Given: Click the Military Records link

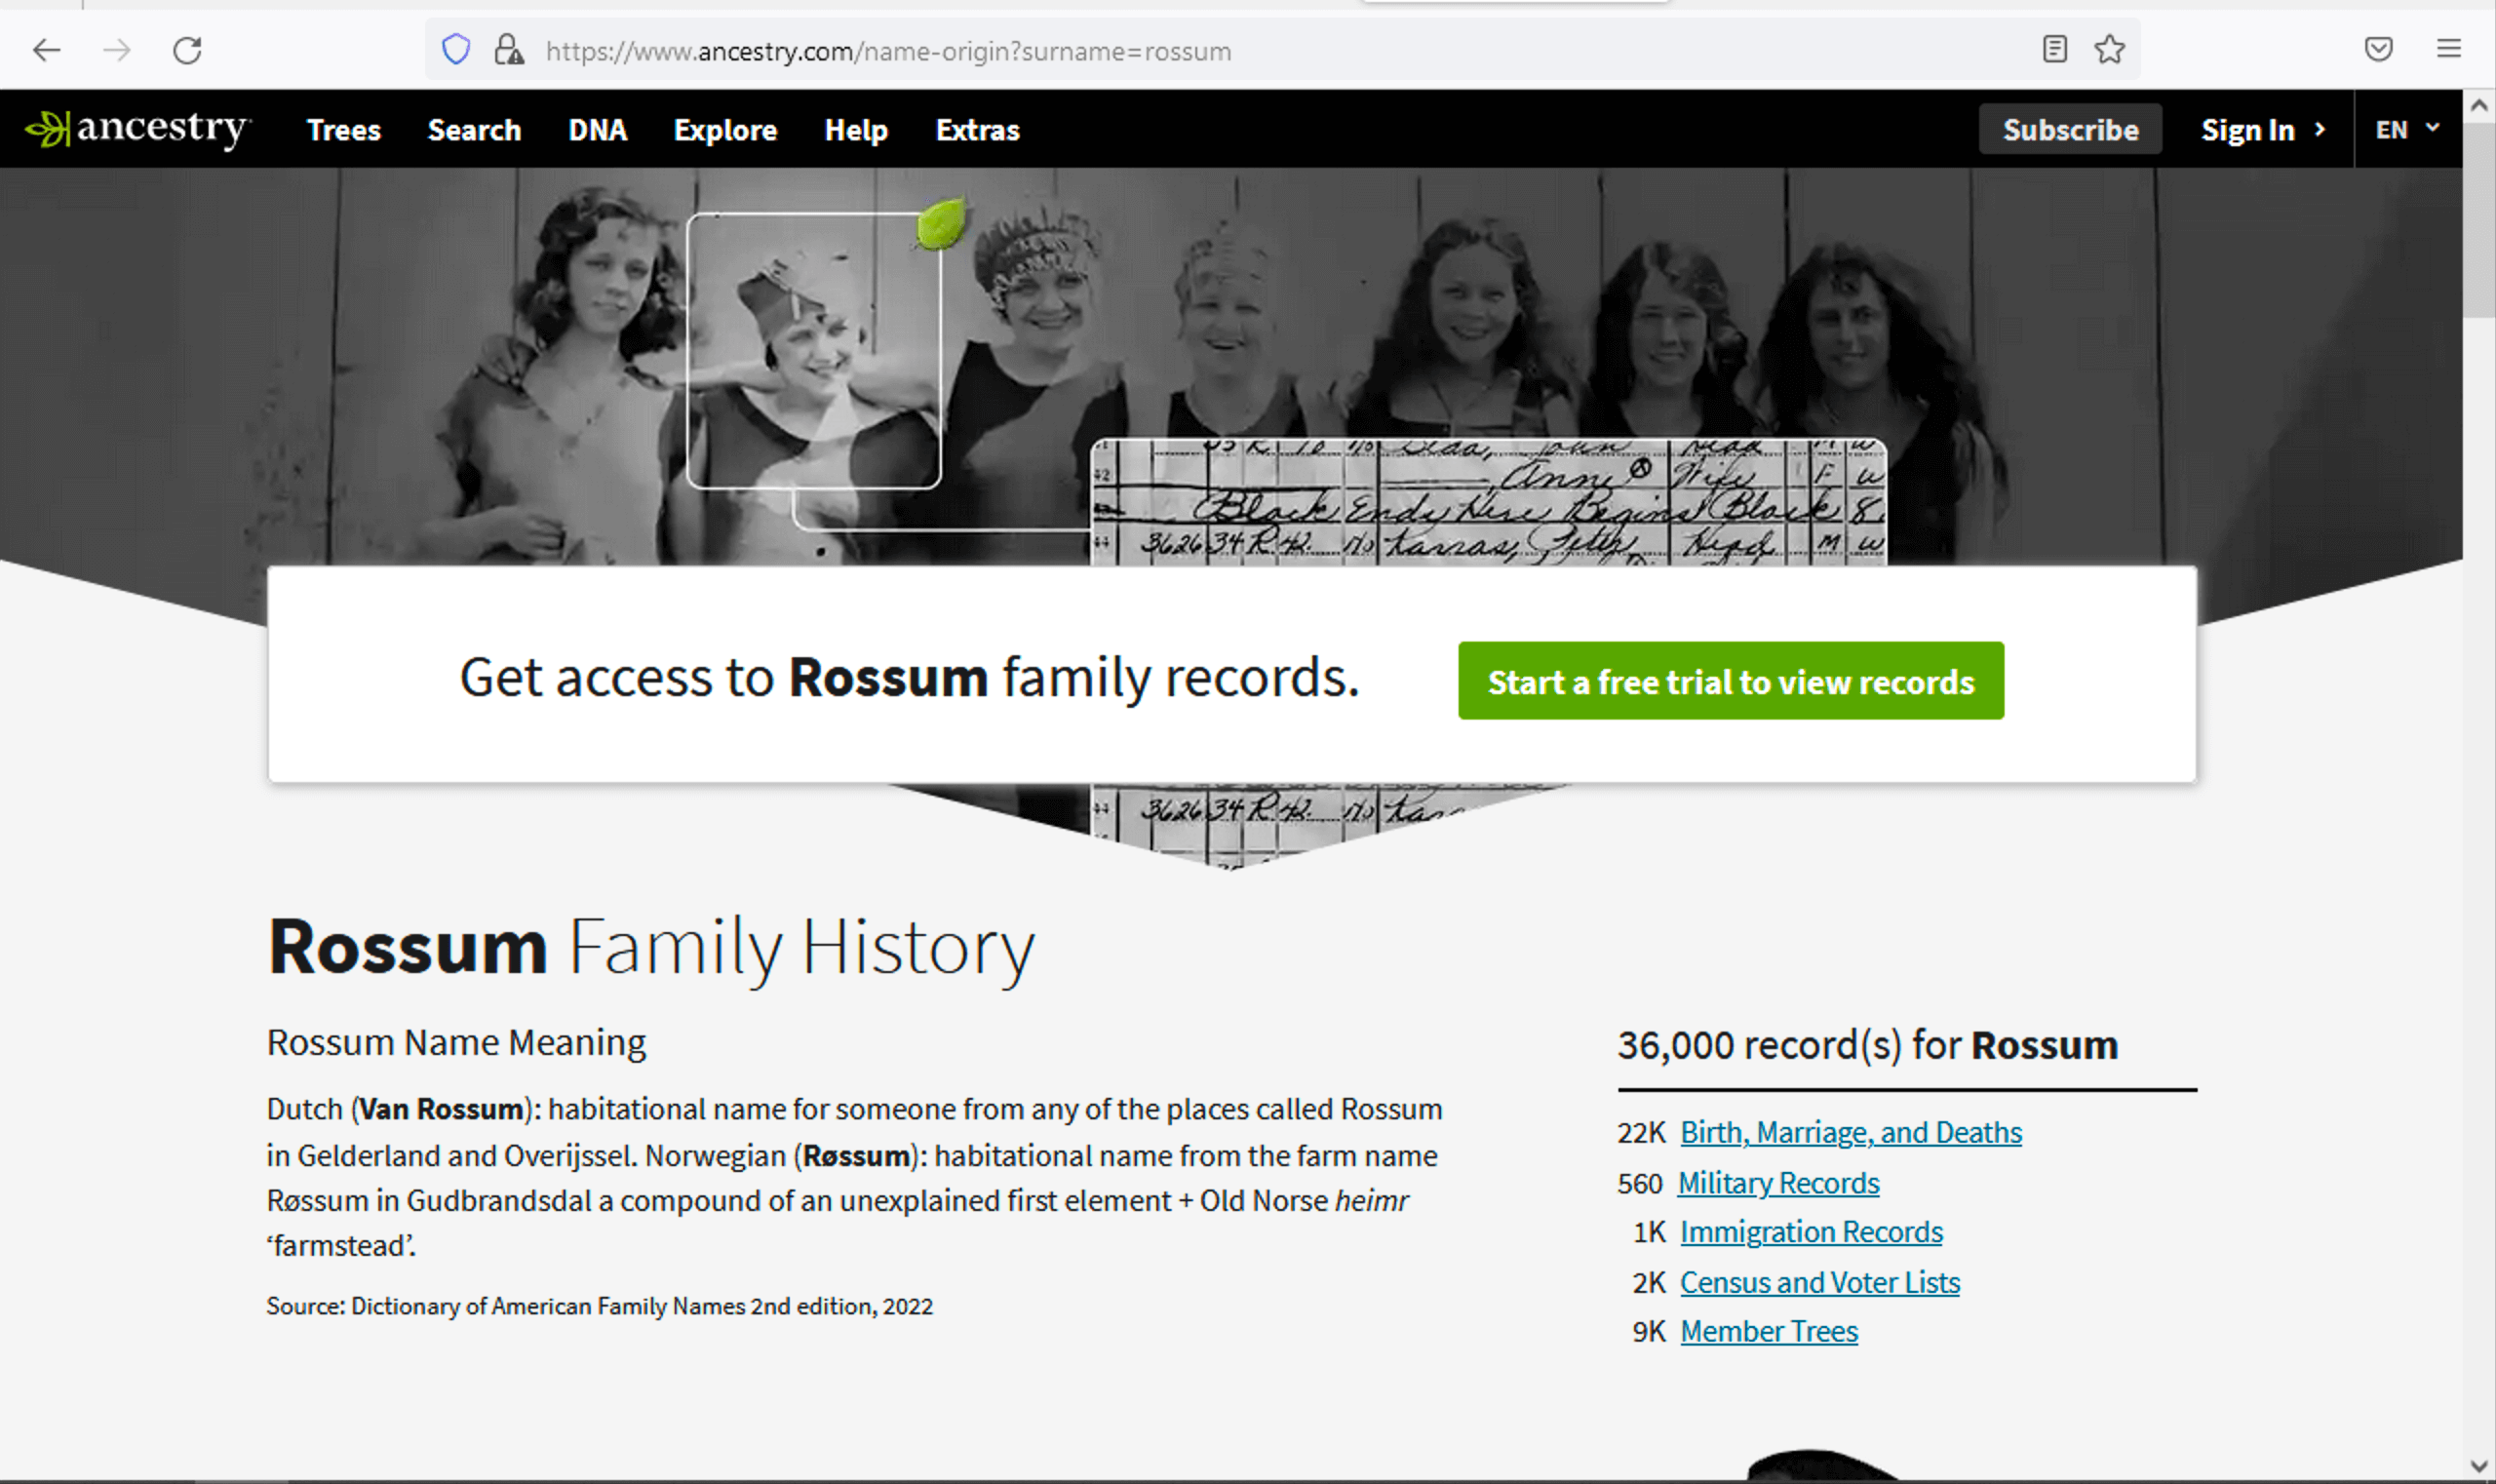Looking at the screenshot, I should pos(1778,1180).
